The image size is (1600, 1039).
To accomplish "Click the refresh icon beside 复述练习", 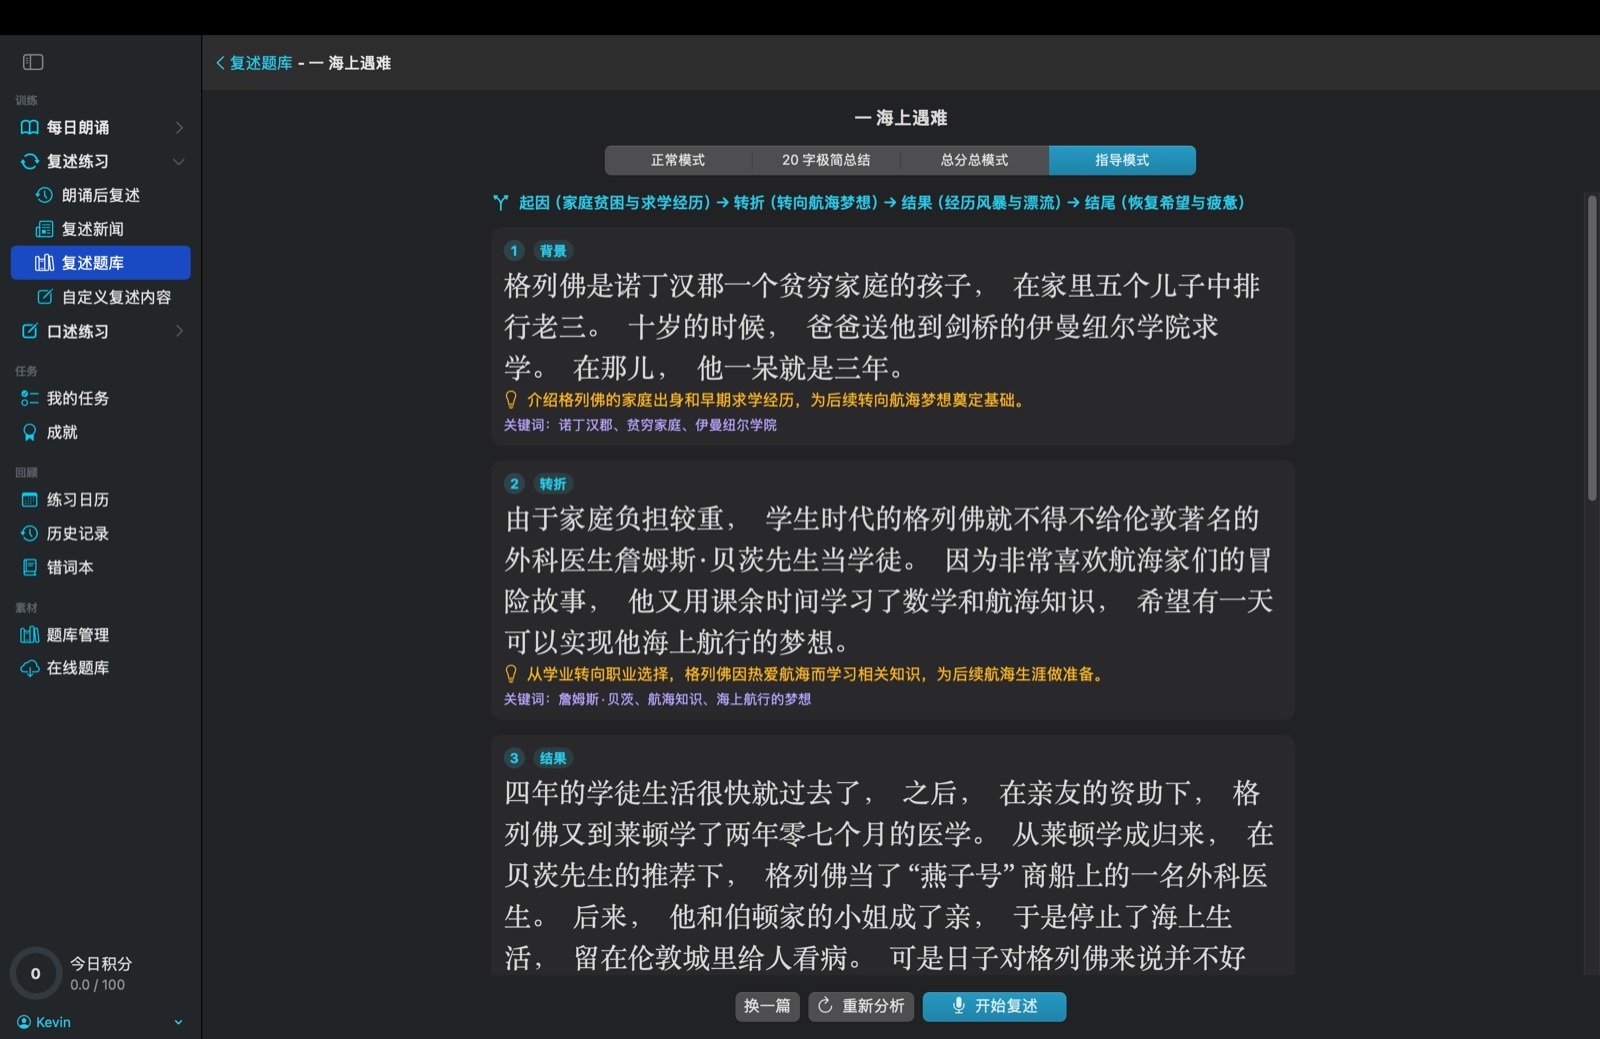I will [x=30, y=161].
